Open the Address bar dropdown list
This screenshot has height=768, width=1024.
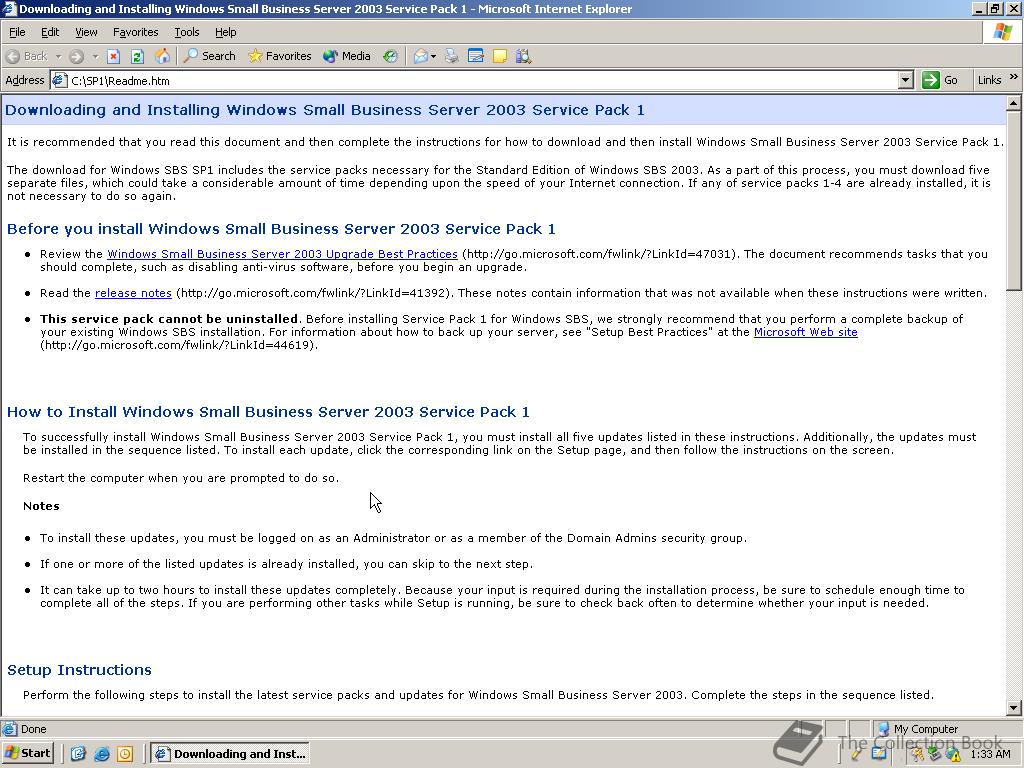(x=905, y=80)
